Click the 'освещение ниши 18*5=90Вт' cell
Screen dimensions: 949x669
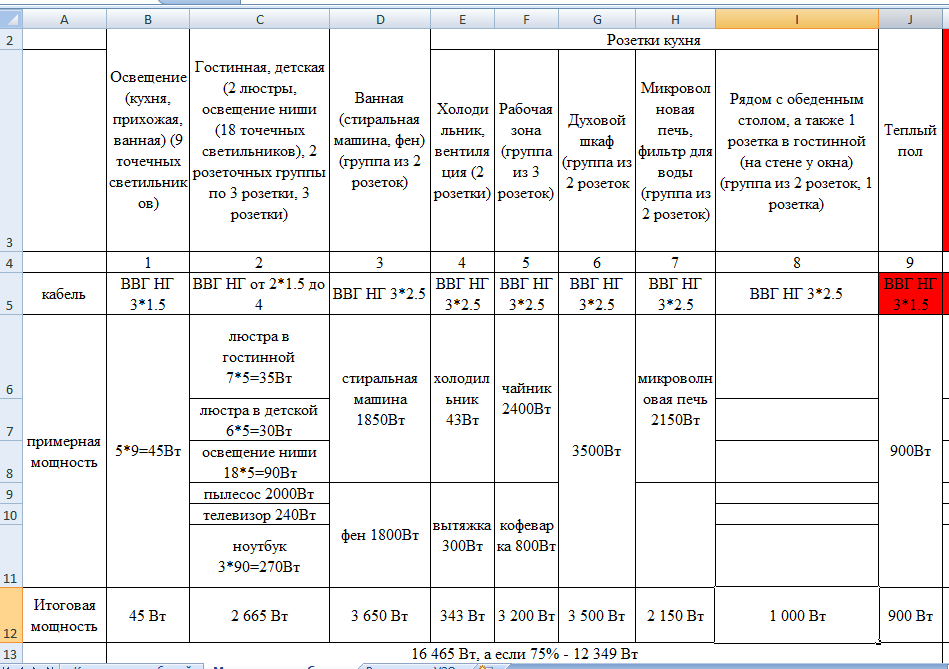point(260,462)
